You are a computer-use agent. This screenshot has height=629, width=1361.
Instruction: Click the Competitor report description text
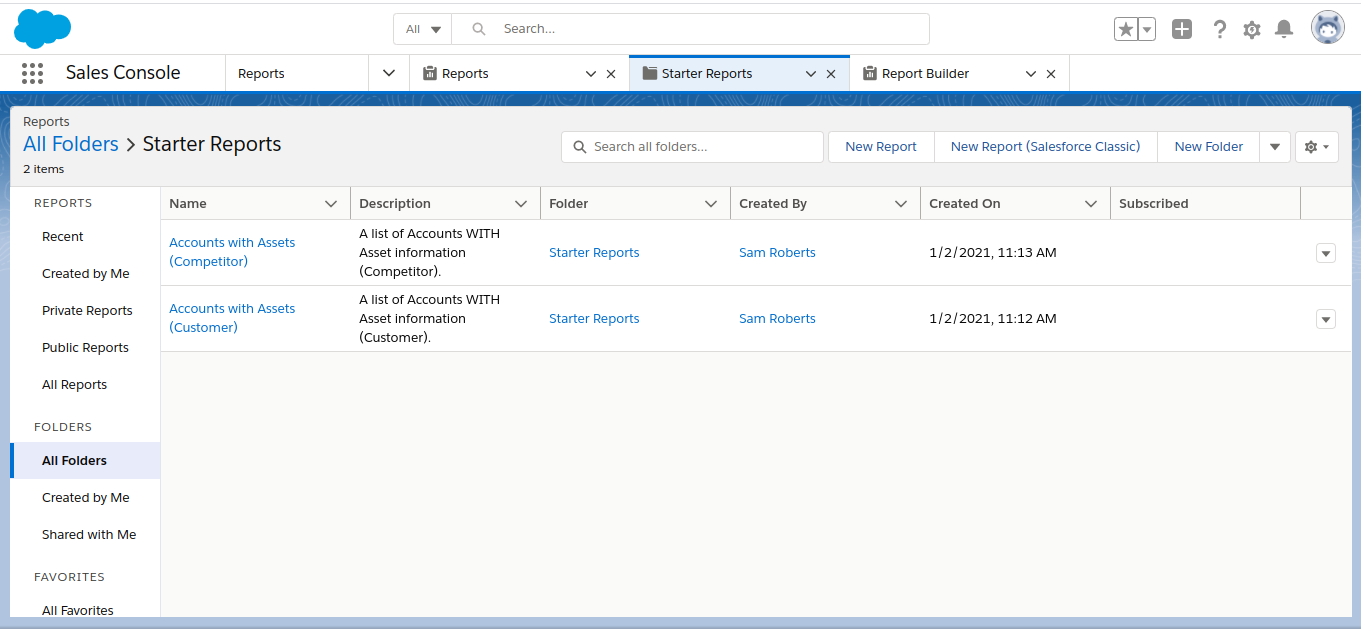tap(429, 252)
